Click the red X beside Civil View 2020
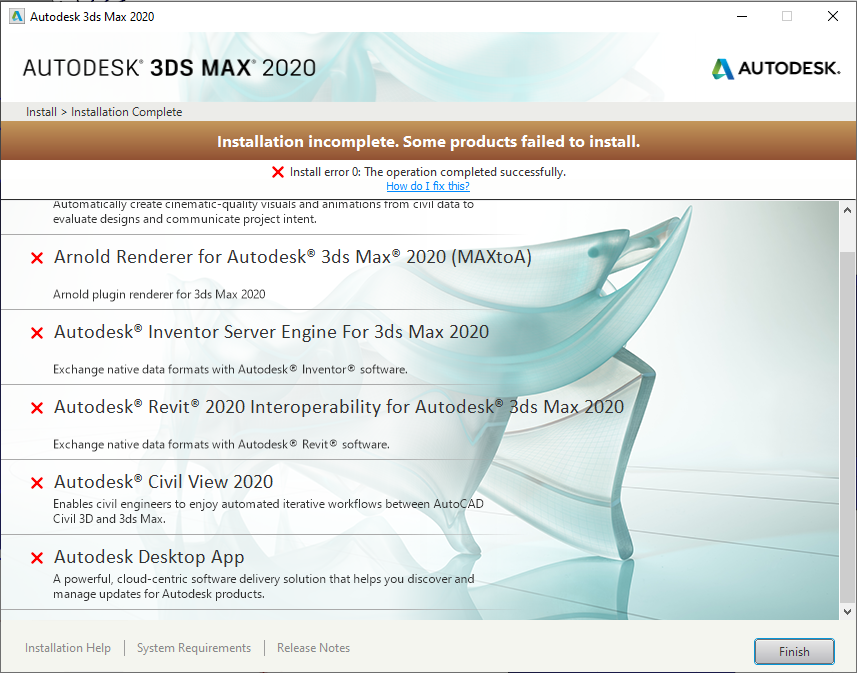Image resolution: width=857 pixels, height=673 pixels. (x=37, y=483)
